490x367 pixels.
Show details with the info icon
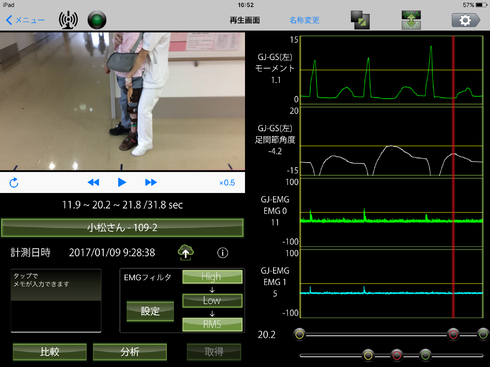(223, 253)
